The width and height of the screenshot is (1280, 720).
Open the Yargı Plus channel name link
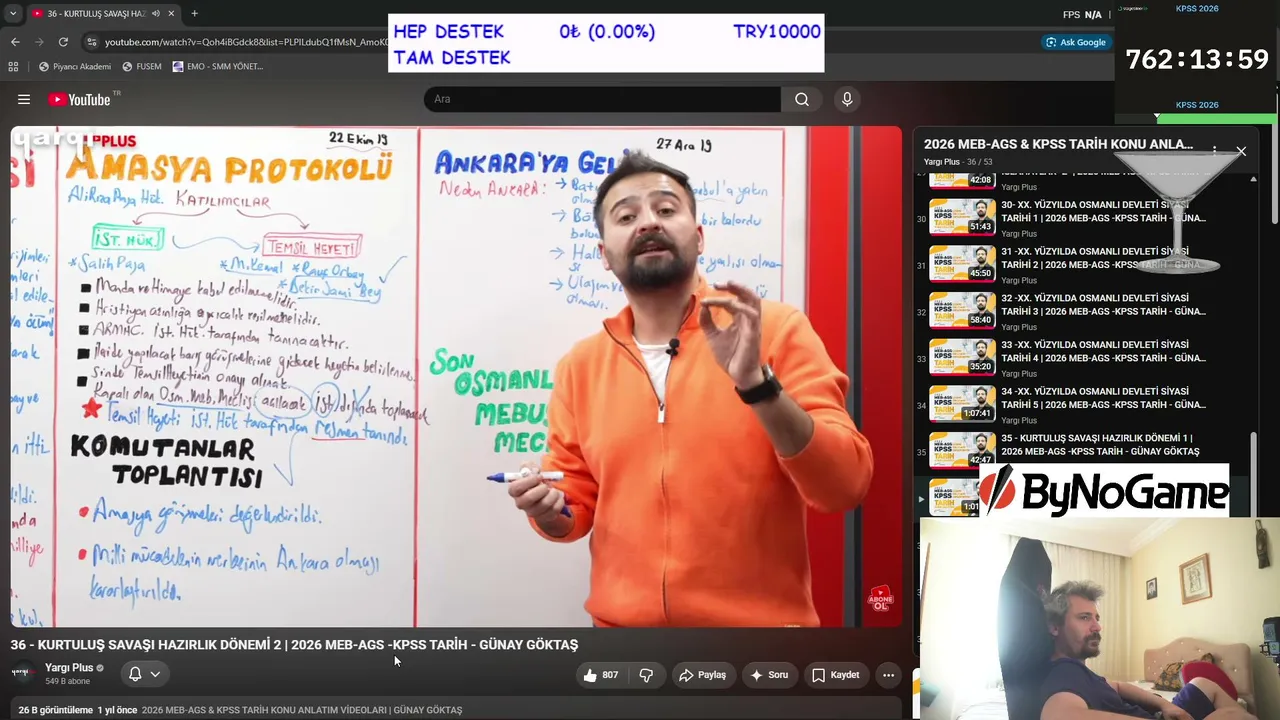[69, 667]
